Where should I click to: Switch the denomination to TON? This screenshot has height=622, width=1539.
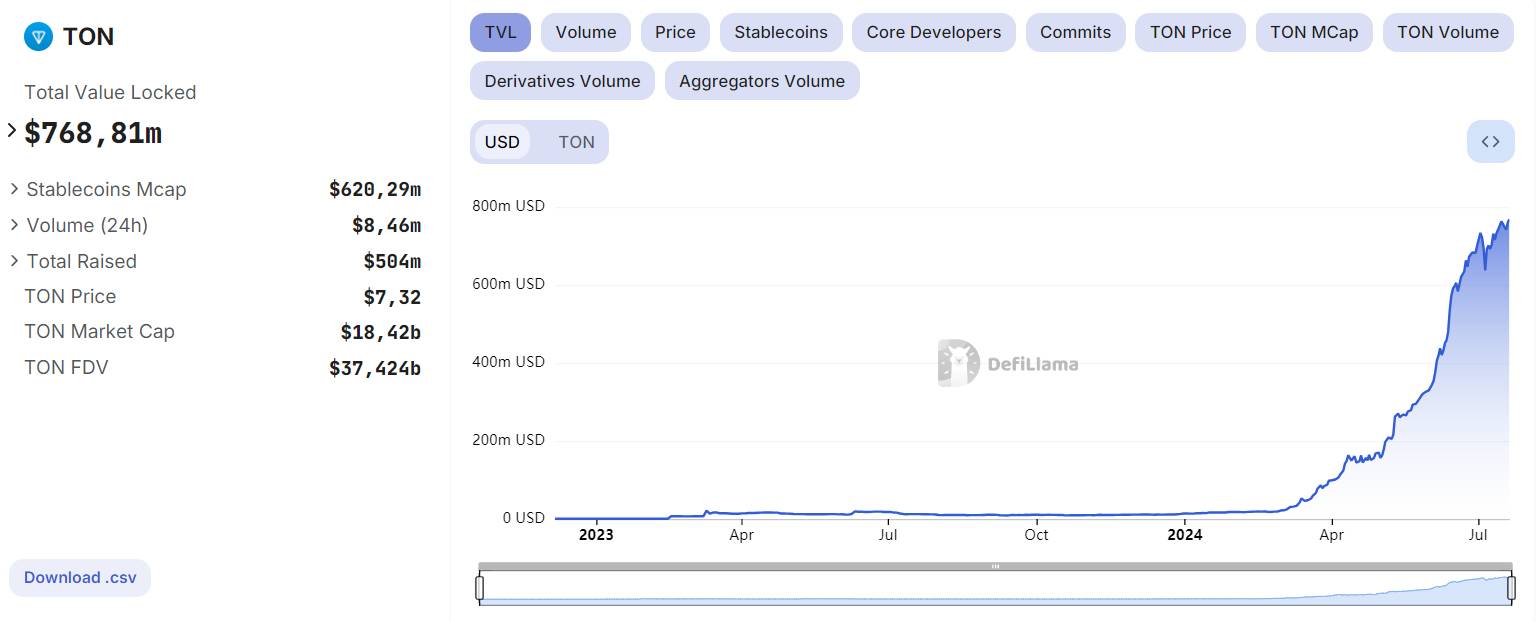pos(576,142)
